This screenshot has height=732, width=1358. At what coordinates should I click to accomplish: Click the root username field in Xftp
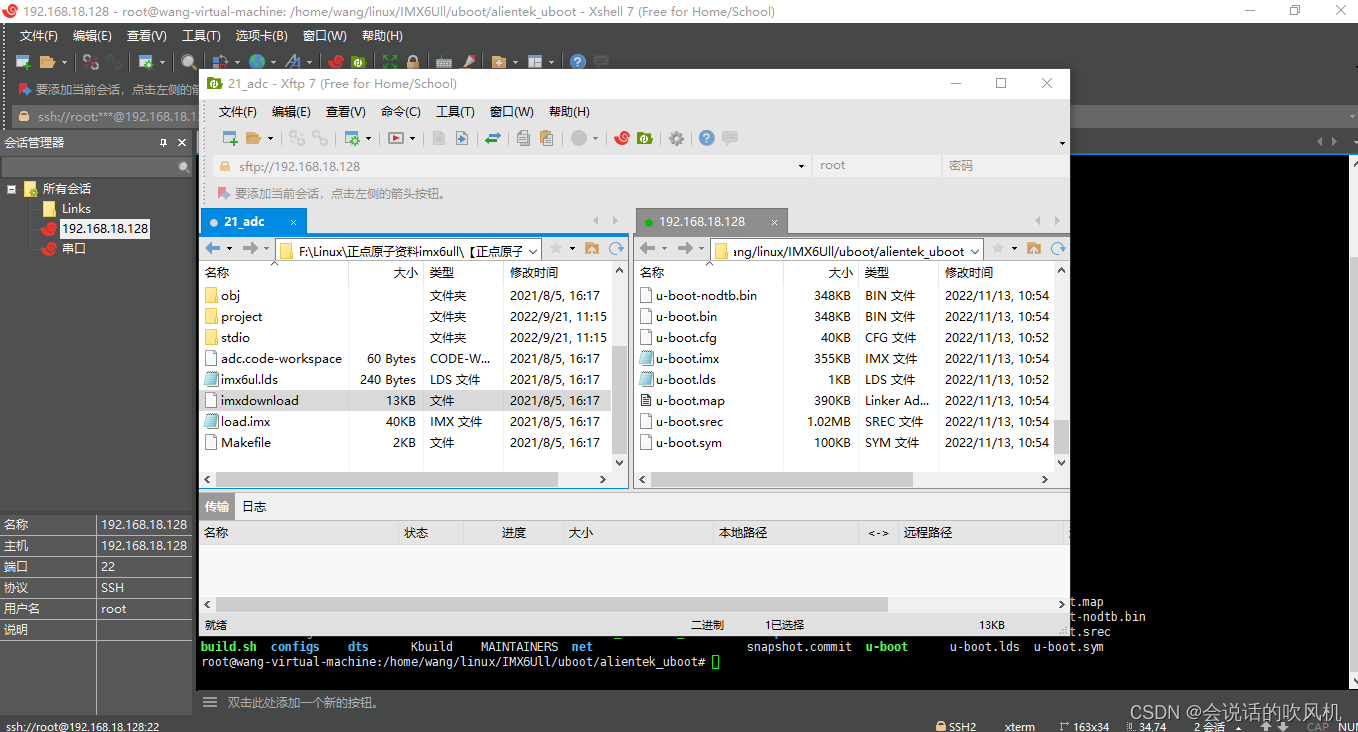[877, 166]
